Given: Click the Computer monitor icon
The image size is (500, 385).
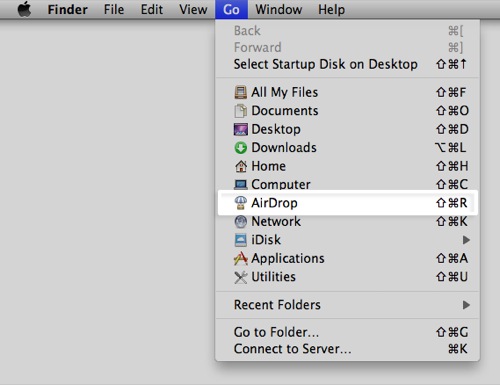Looking at the screenshot, I should [x=240, y=184].
